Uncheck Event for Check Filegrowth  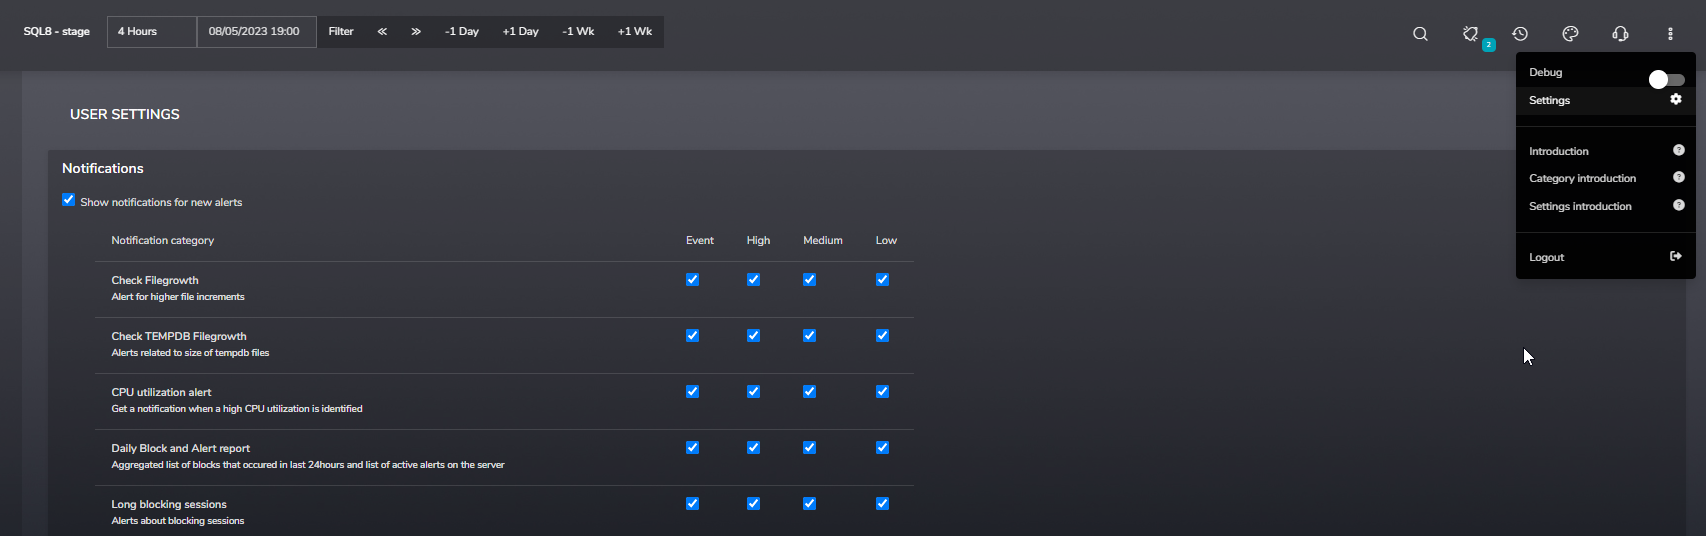692,280
